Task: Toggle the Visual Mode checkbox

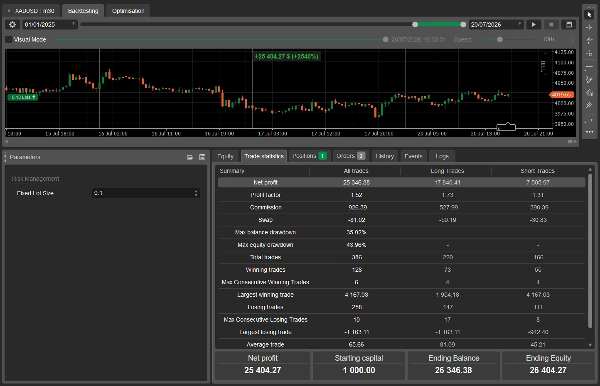Action: [x=9, y=39]
